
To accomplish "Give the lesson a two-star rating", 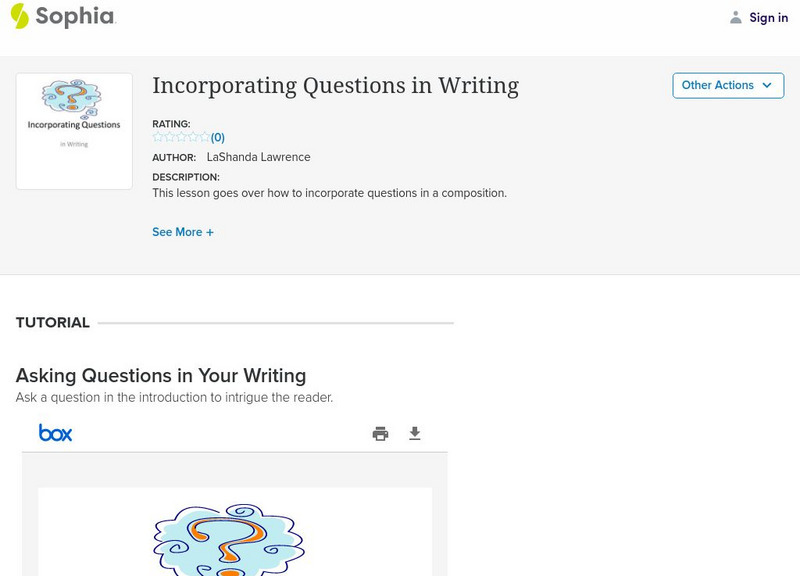I will pyautogui.click(x=169, y=137).
